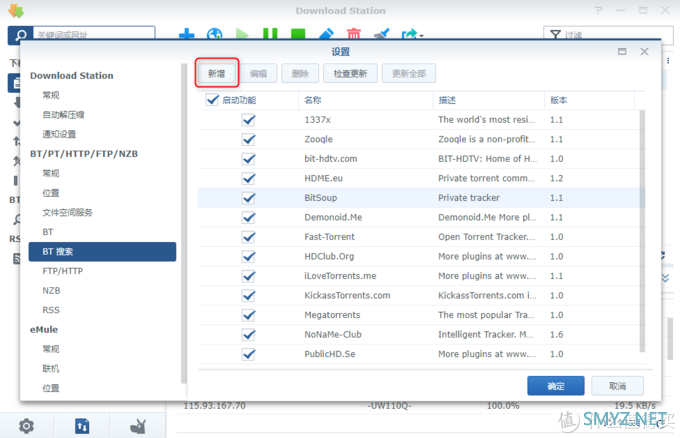Toggle the PublicHD.Se checkbox
This screenshot has height=438, width=680.
(x=248, y=354)
